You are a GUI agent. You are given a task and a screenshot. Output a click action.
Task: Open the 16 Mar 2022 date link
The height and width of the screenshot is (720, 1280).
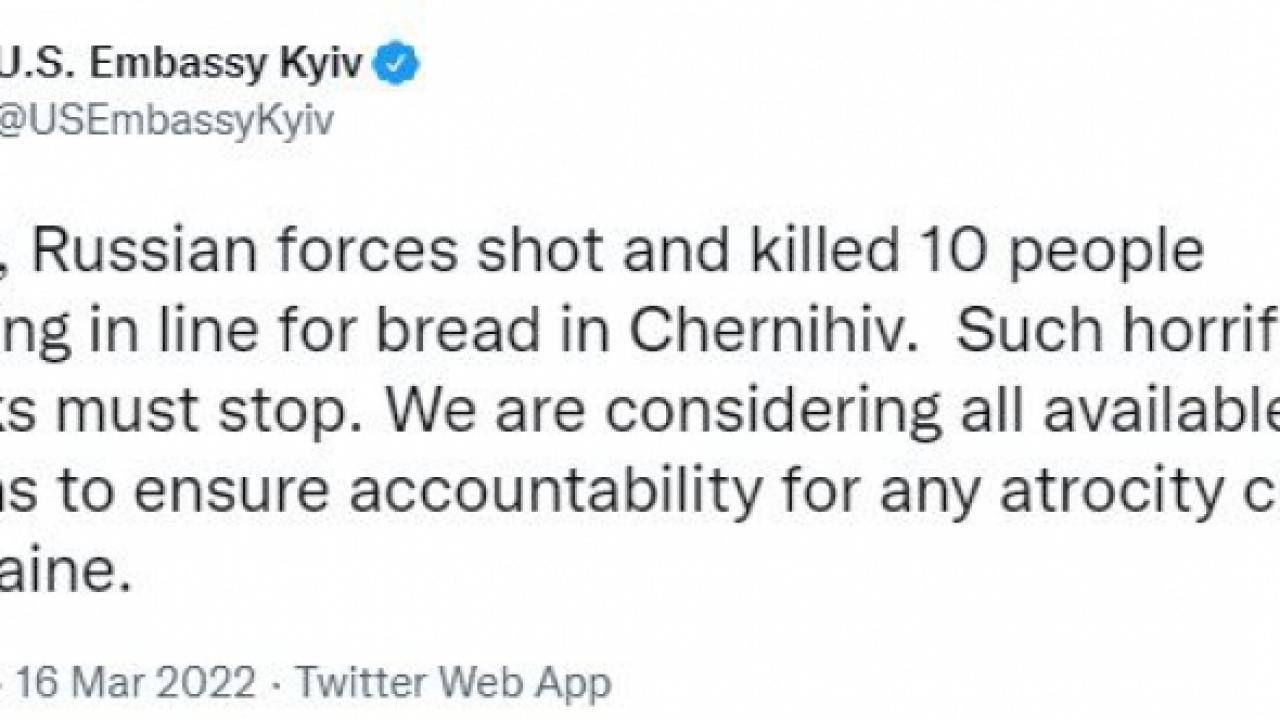click(x=135, y=683)
